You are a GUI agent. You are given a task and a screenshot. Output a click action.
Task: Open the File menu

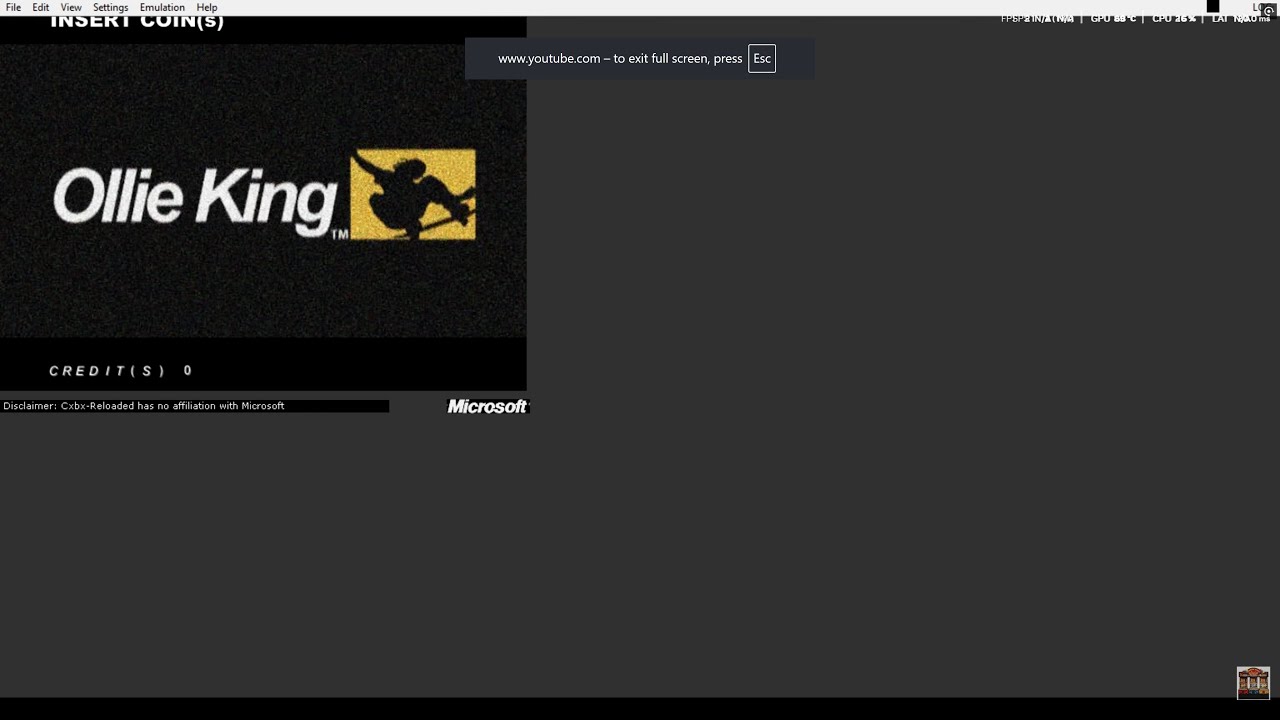[13, 7]
